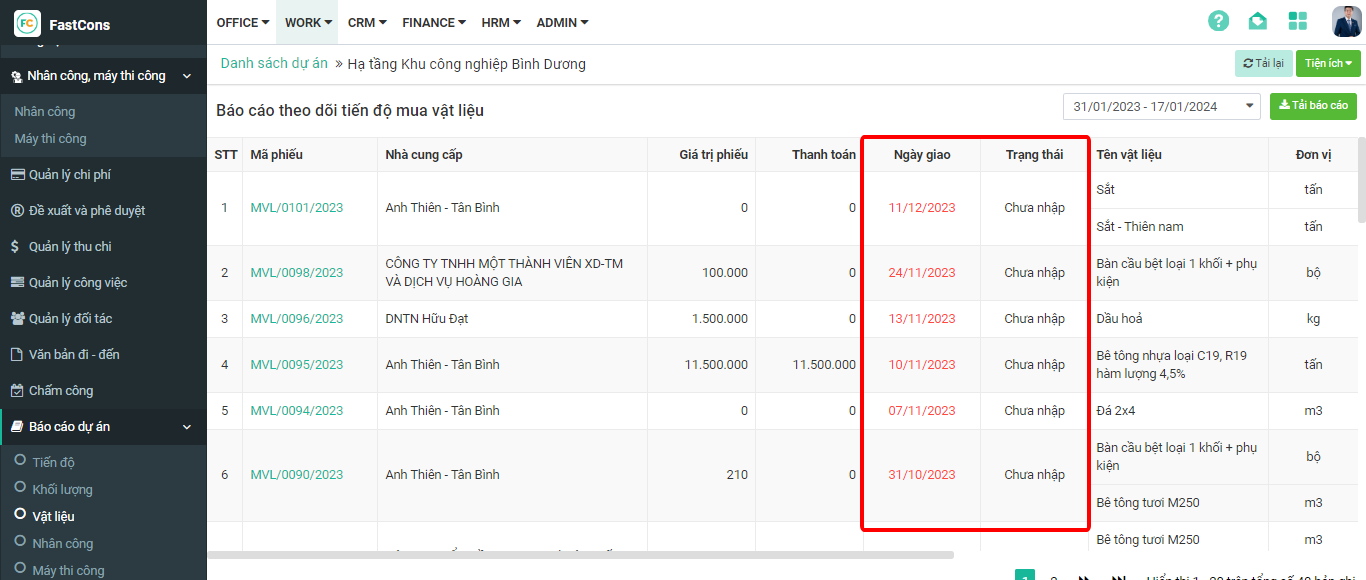Click the Tải báo cáo button
Screen dimensions: 1366x580
coord(1313,106)
